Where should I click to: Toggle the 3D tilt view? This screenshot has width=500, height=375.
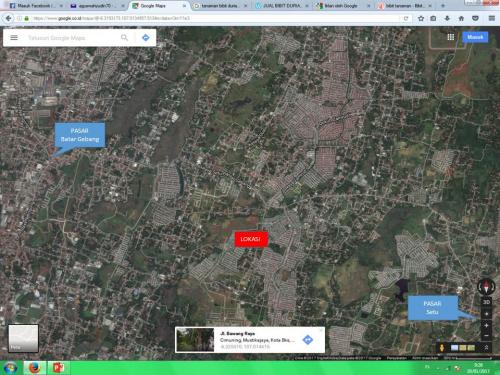486,302
